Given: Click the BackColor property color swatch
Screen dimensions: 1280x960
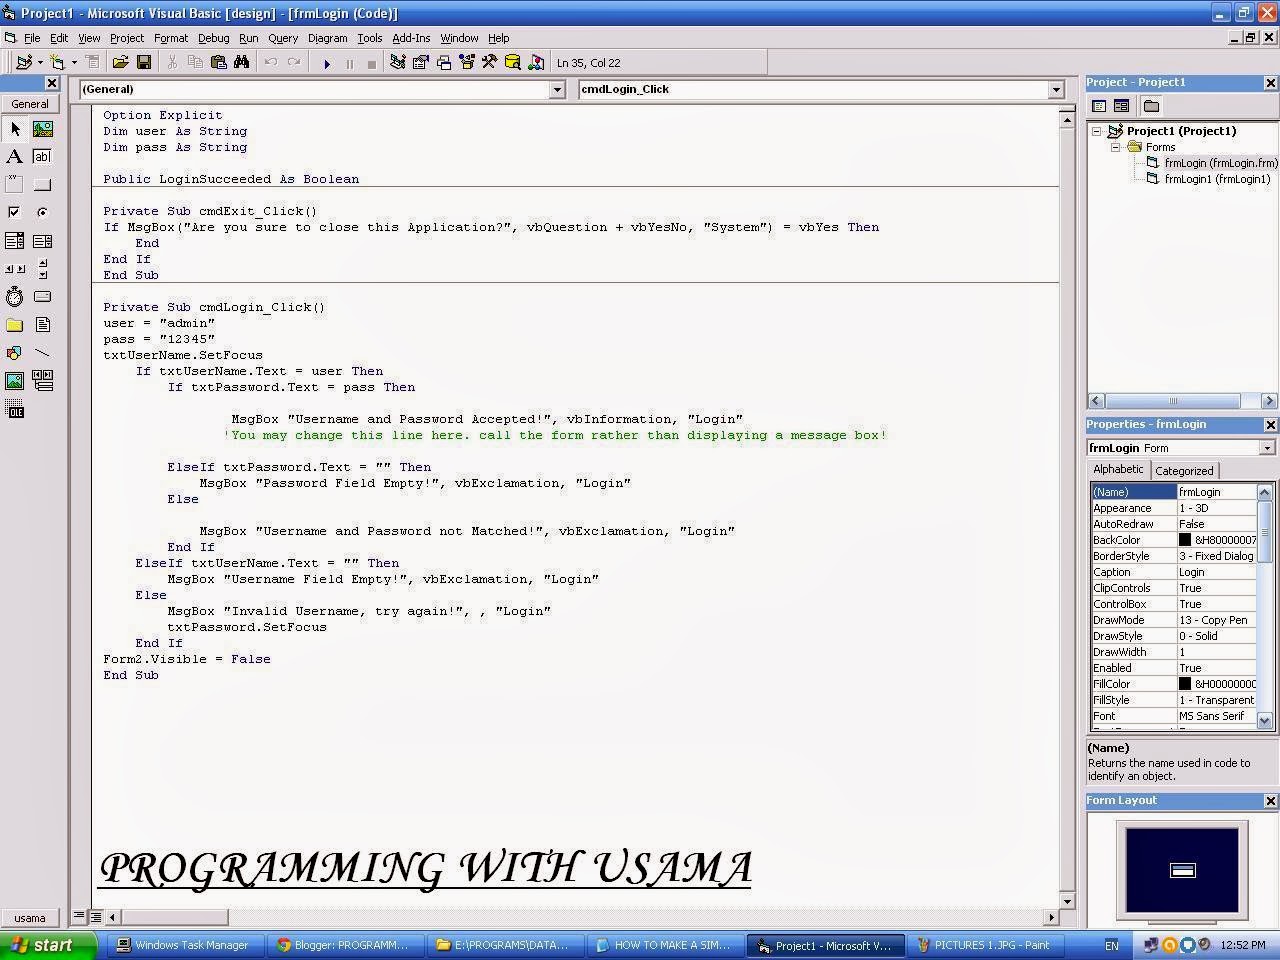Looking at the screenshot, I should pyautogui.click(x=1185, y=540).
